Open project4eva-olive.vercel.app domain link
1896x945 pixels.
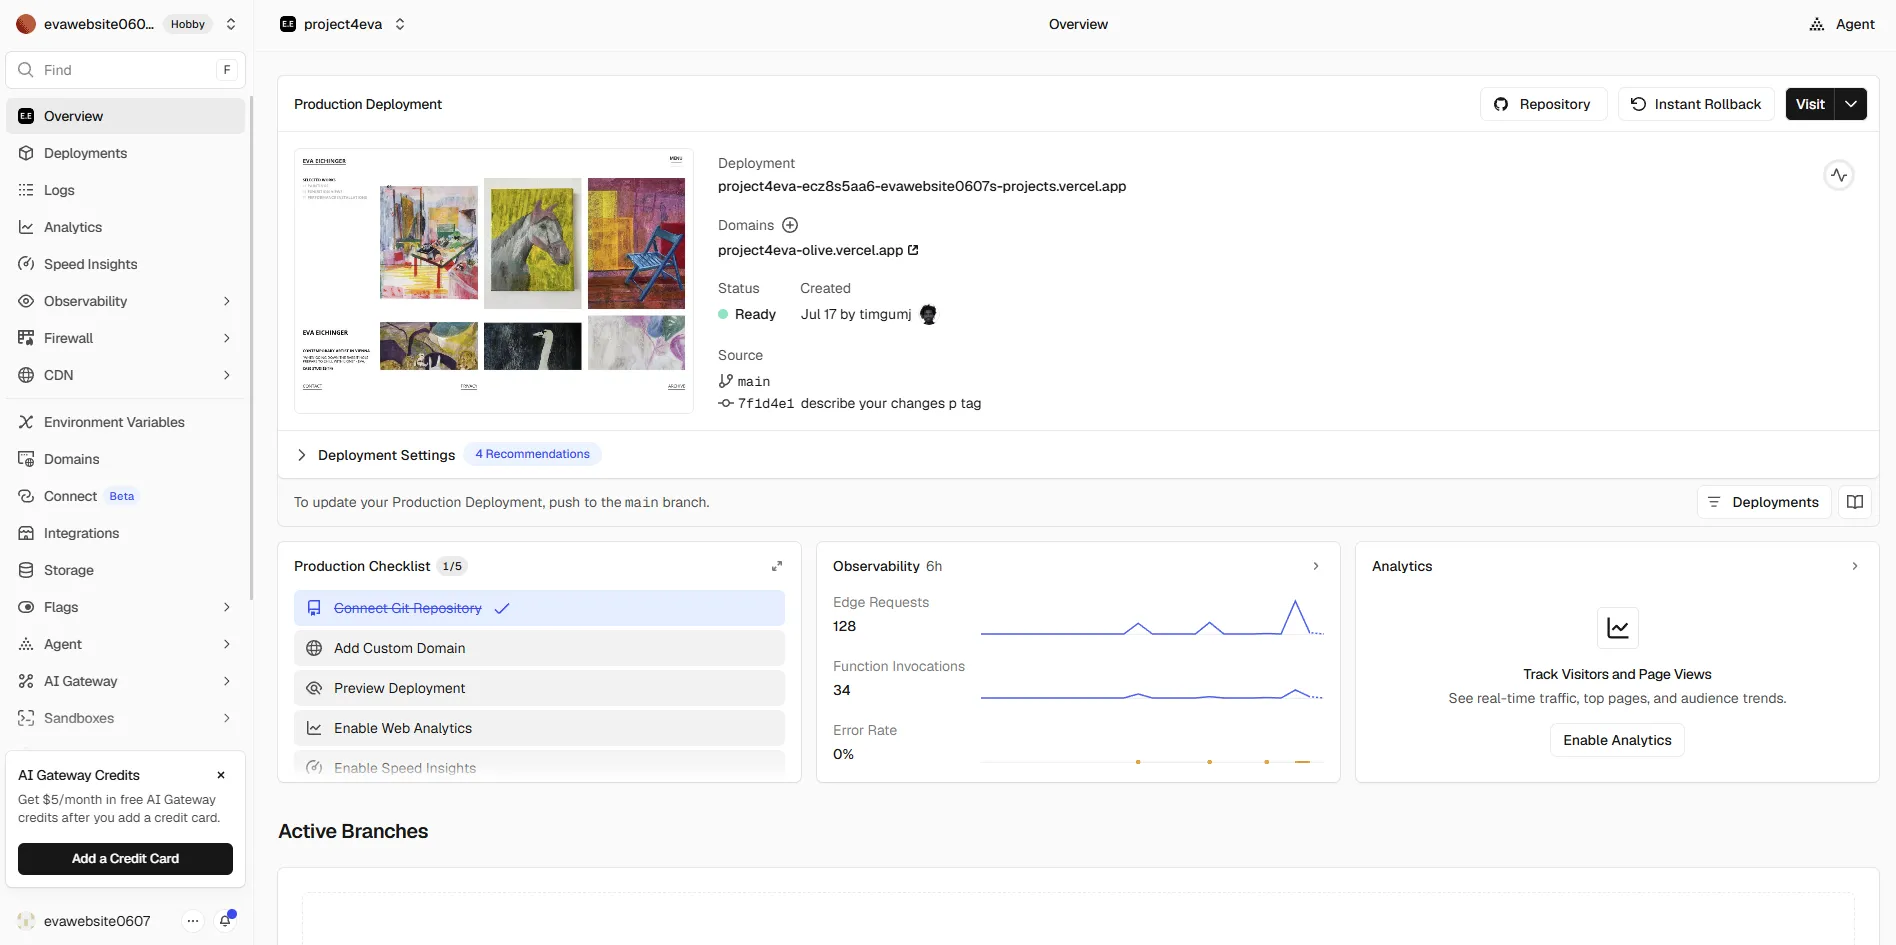(818, 250)
